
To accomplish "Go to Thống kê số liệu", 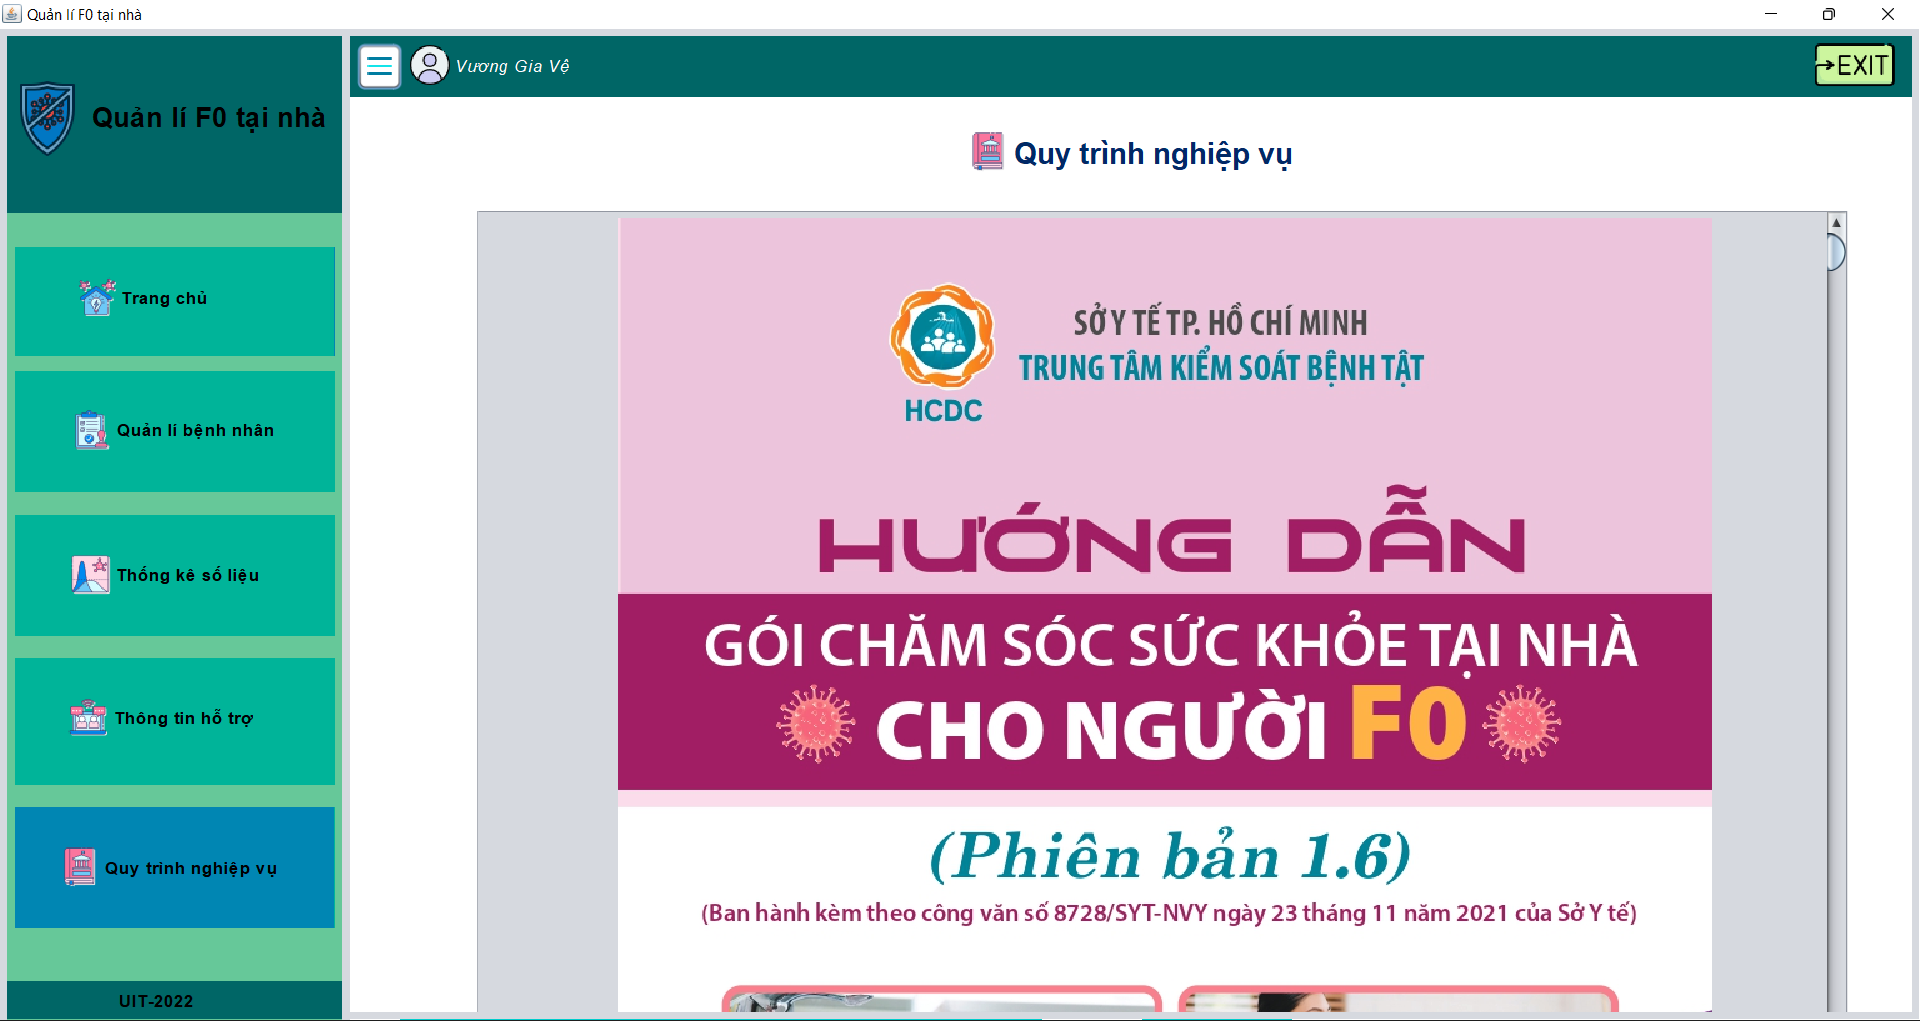I will (175, 575).
